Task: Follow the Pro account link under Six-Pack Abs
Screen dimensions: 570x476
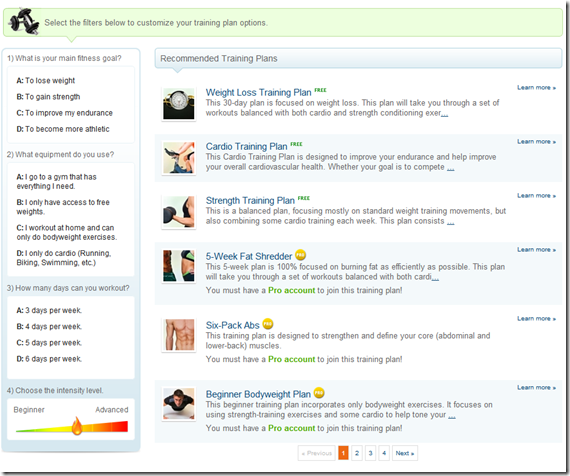Action: 292,359
